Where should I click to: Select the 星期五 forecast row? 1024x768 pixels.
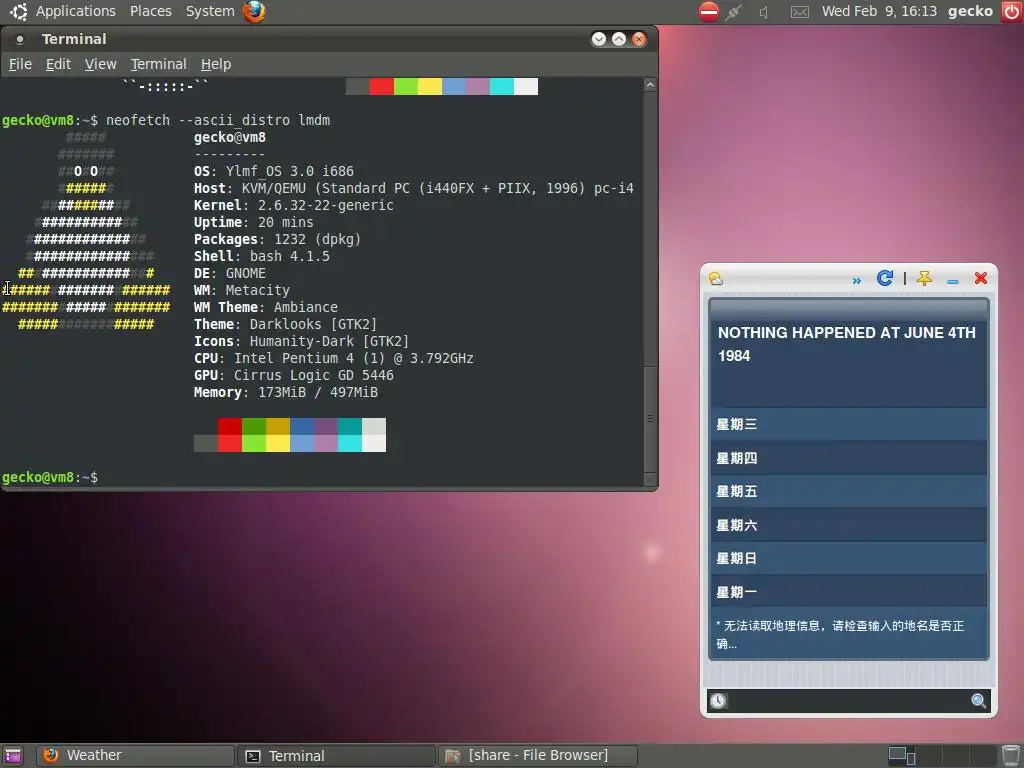(848, 492)
